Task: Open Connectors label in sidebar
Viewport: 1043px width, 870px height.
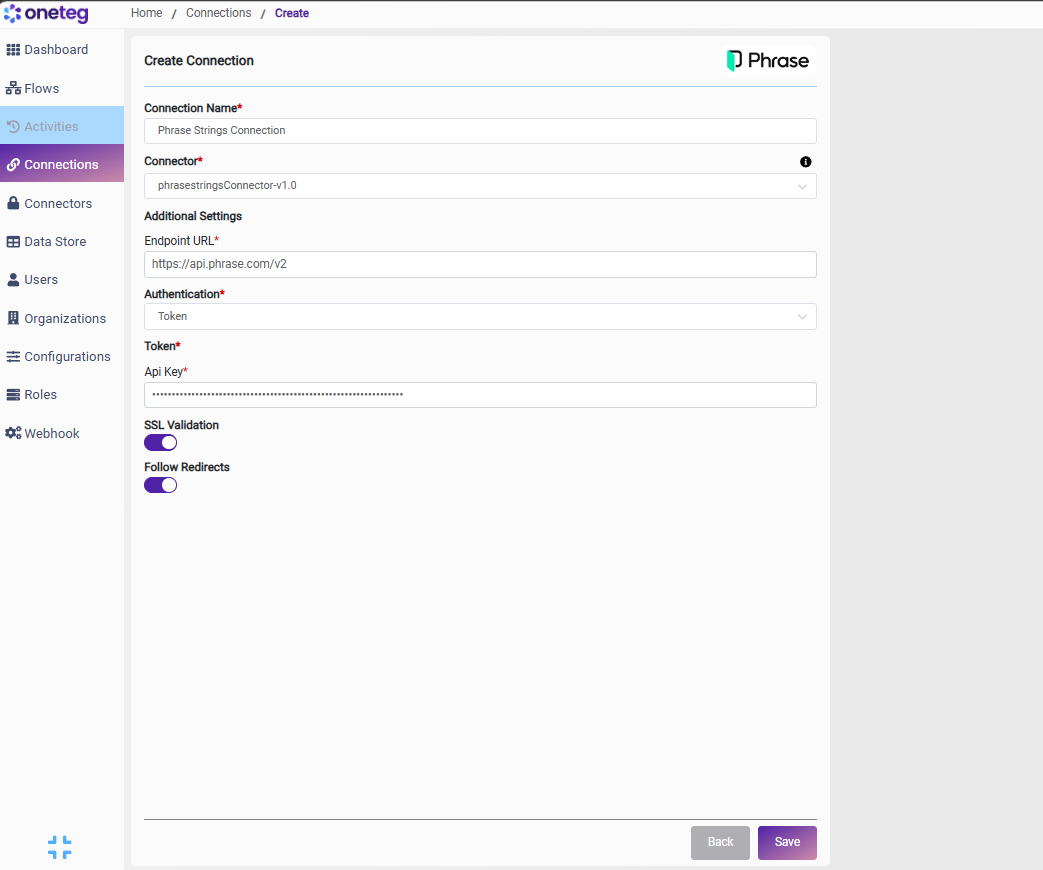Action: 59,204
